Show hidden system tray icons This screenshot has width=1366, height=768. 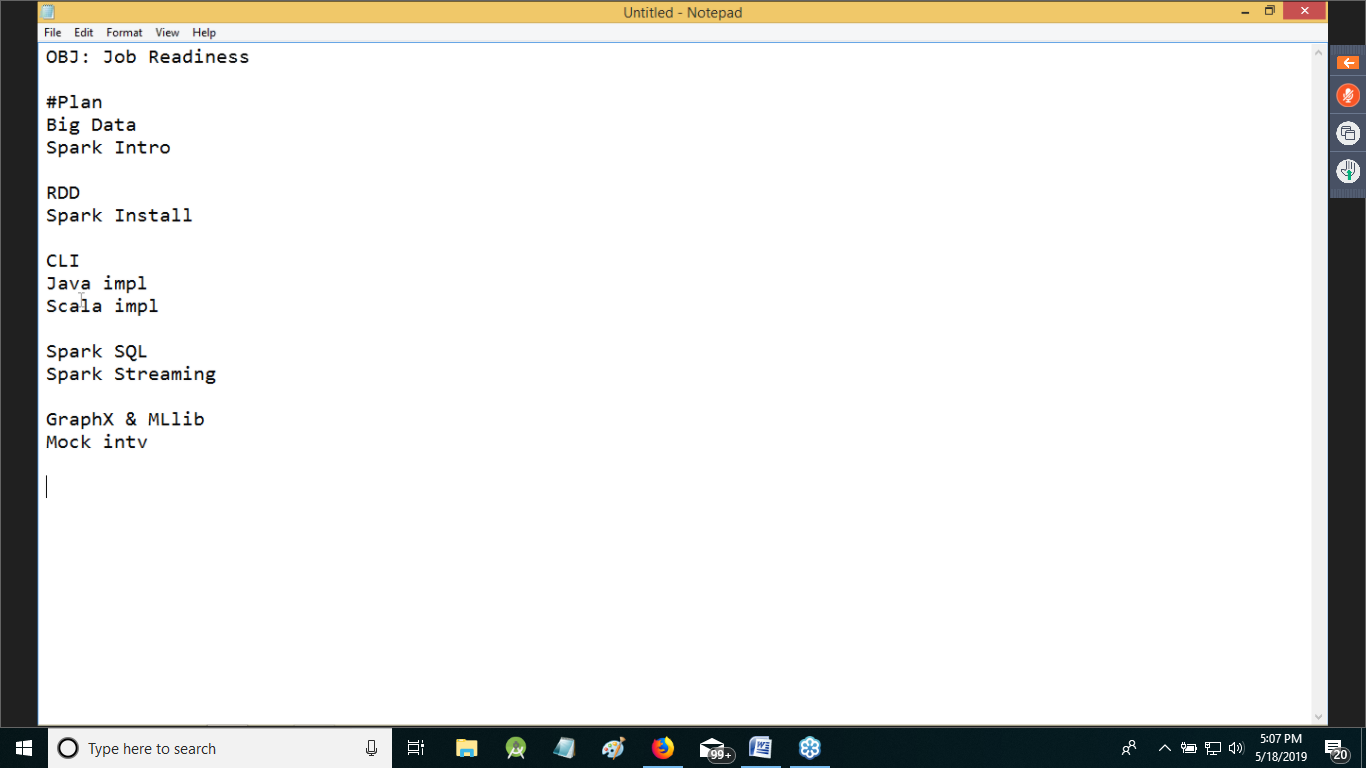pyautogui.click(x=1165, y=748)
